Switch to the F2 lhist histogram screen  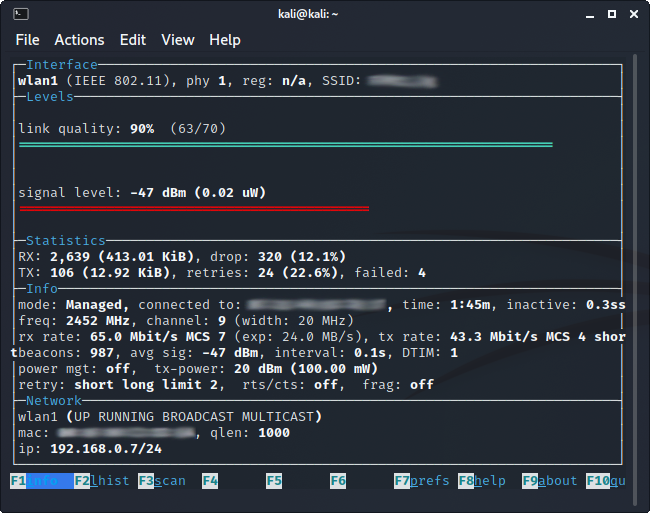pos(102,481)
